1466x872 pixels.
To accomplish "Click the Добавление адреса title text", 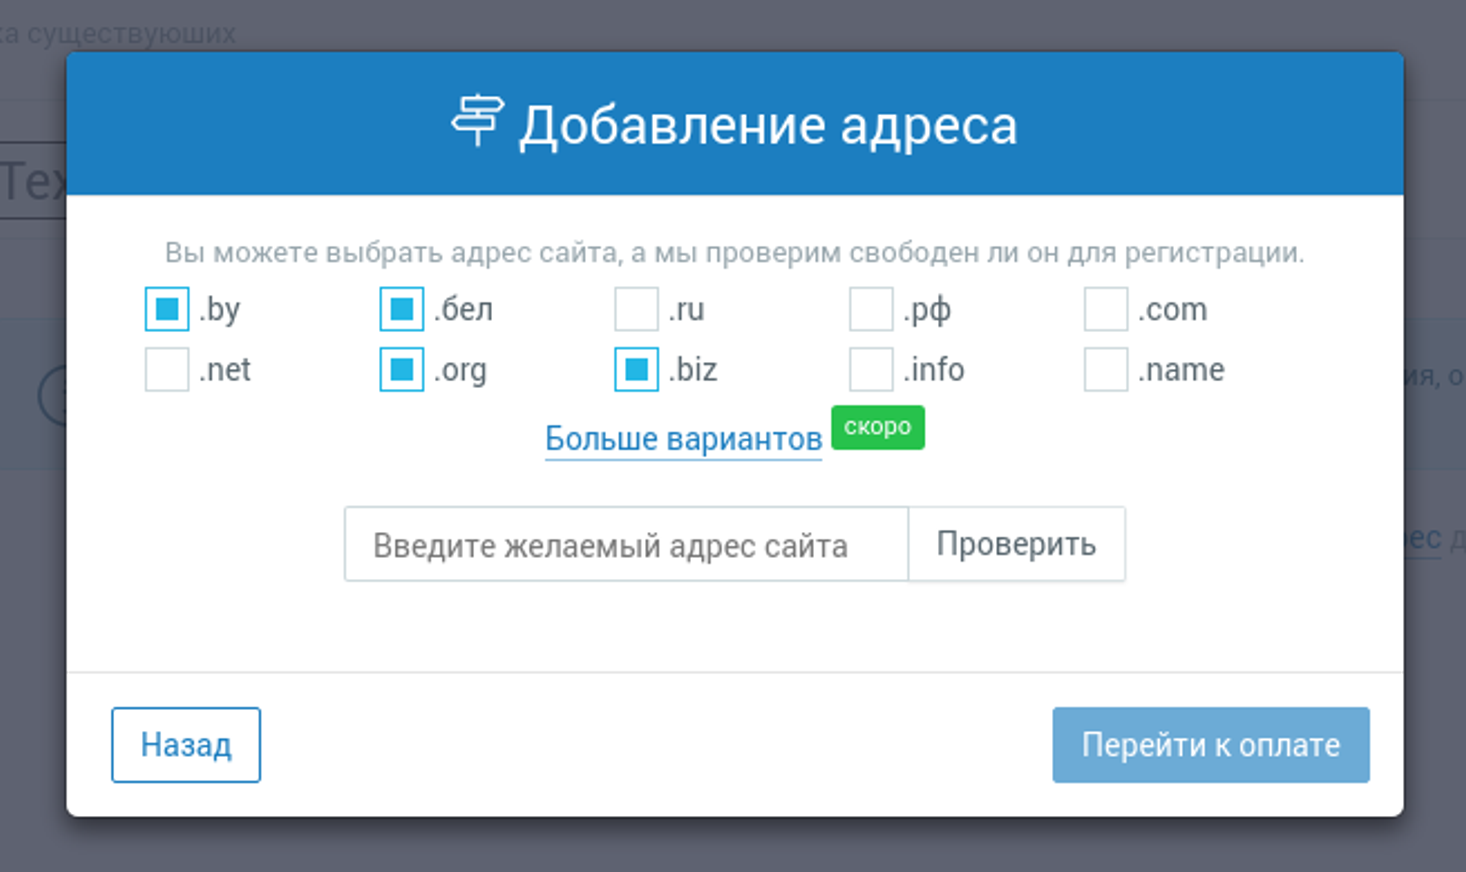I will coord(768,126).
